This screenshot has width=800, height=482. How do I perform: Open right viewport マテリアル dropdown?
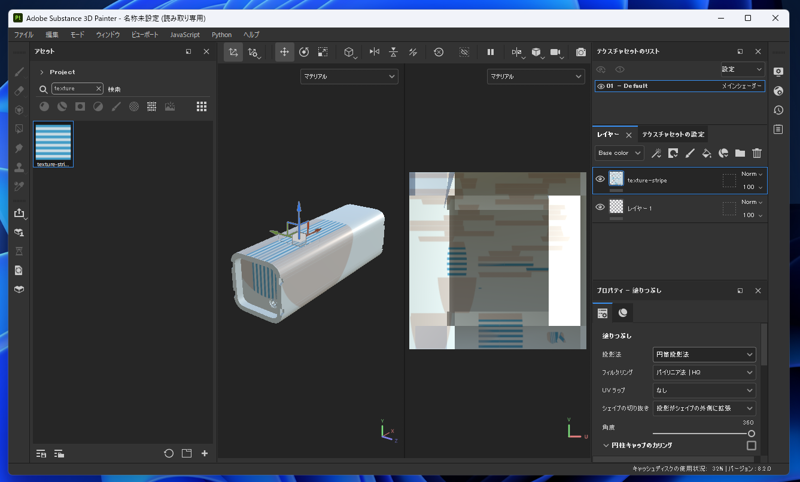[535, 77]
